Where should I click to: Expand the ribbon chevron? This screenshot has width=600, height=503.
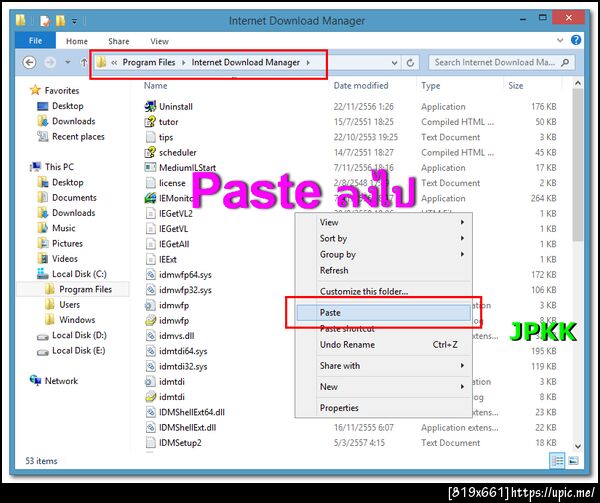(x=560, y=40)
